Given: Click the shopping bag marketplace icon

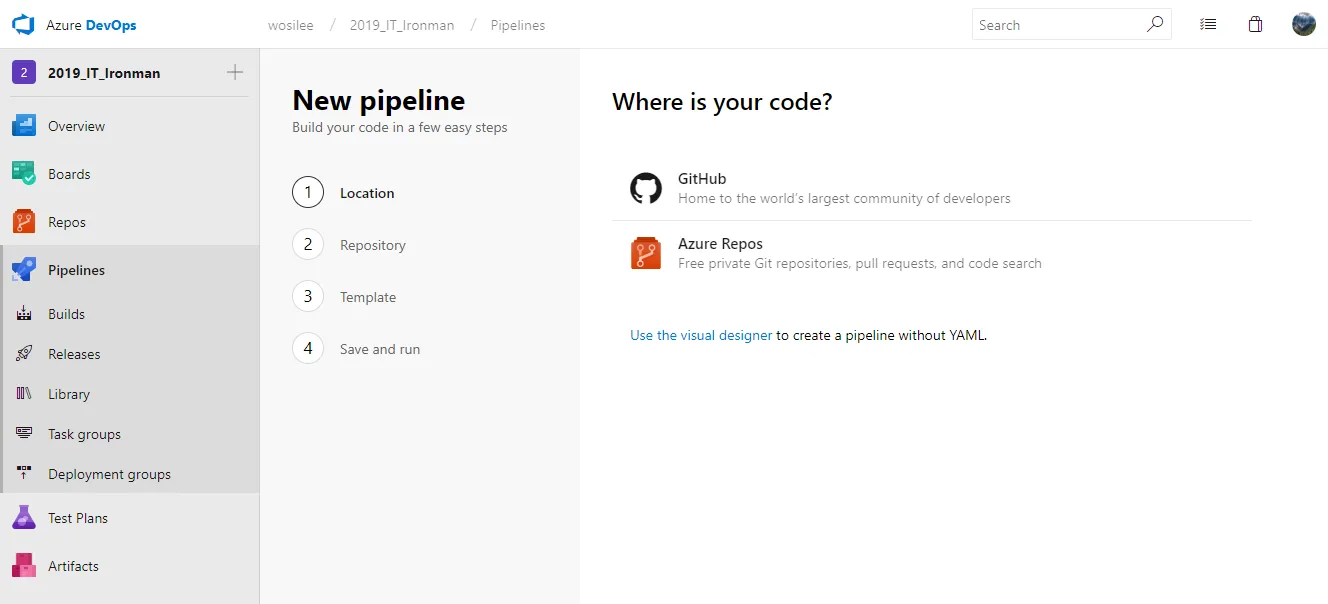Looking at the screenshot, I should coord(1255,25).
